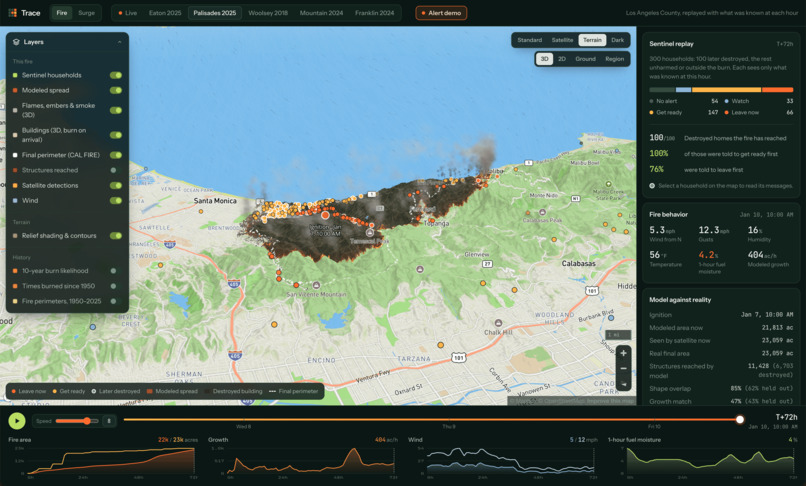
Task: Open the Eaton 2025 scenario
Action: (x=165, y=13)
